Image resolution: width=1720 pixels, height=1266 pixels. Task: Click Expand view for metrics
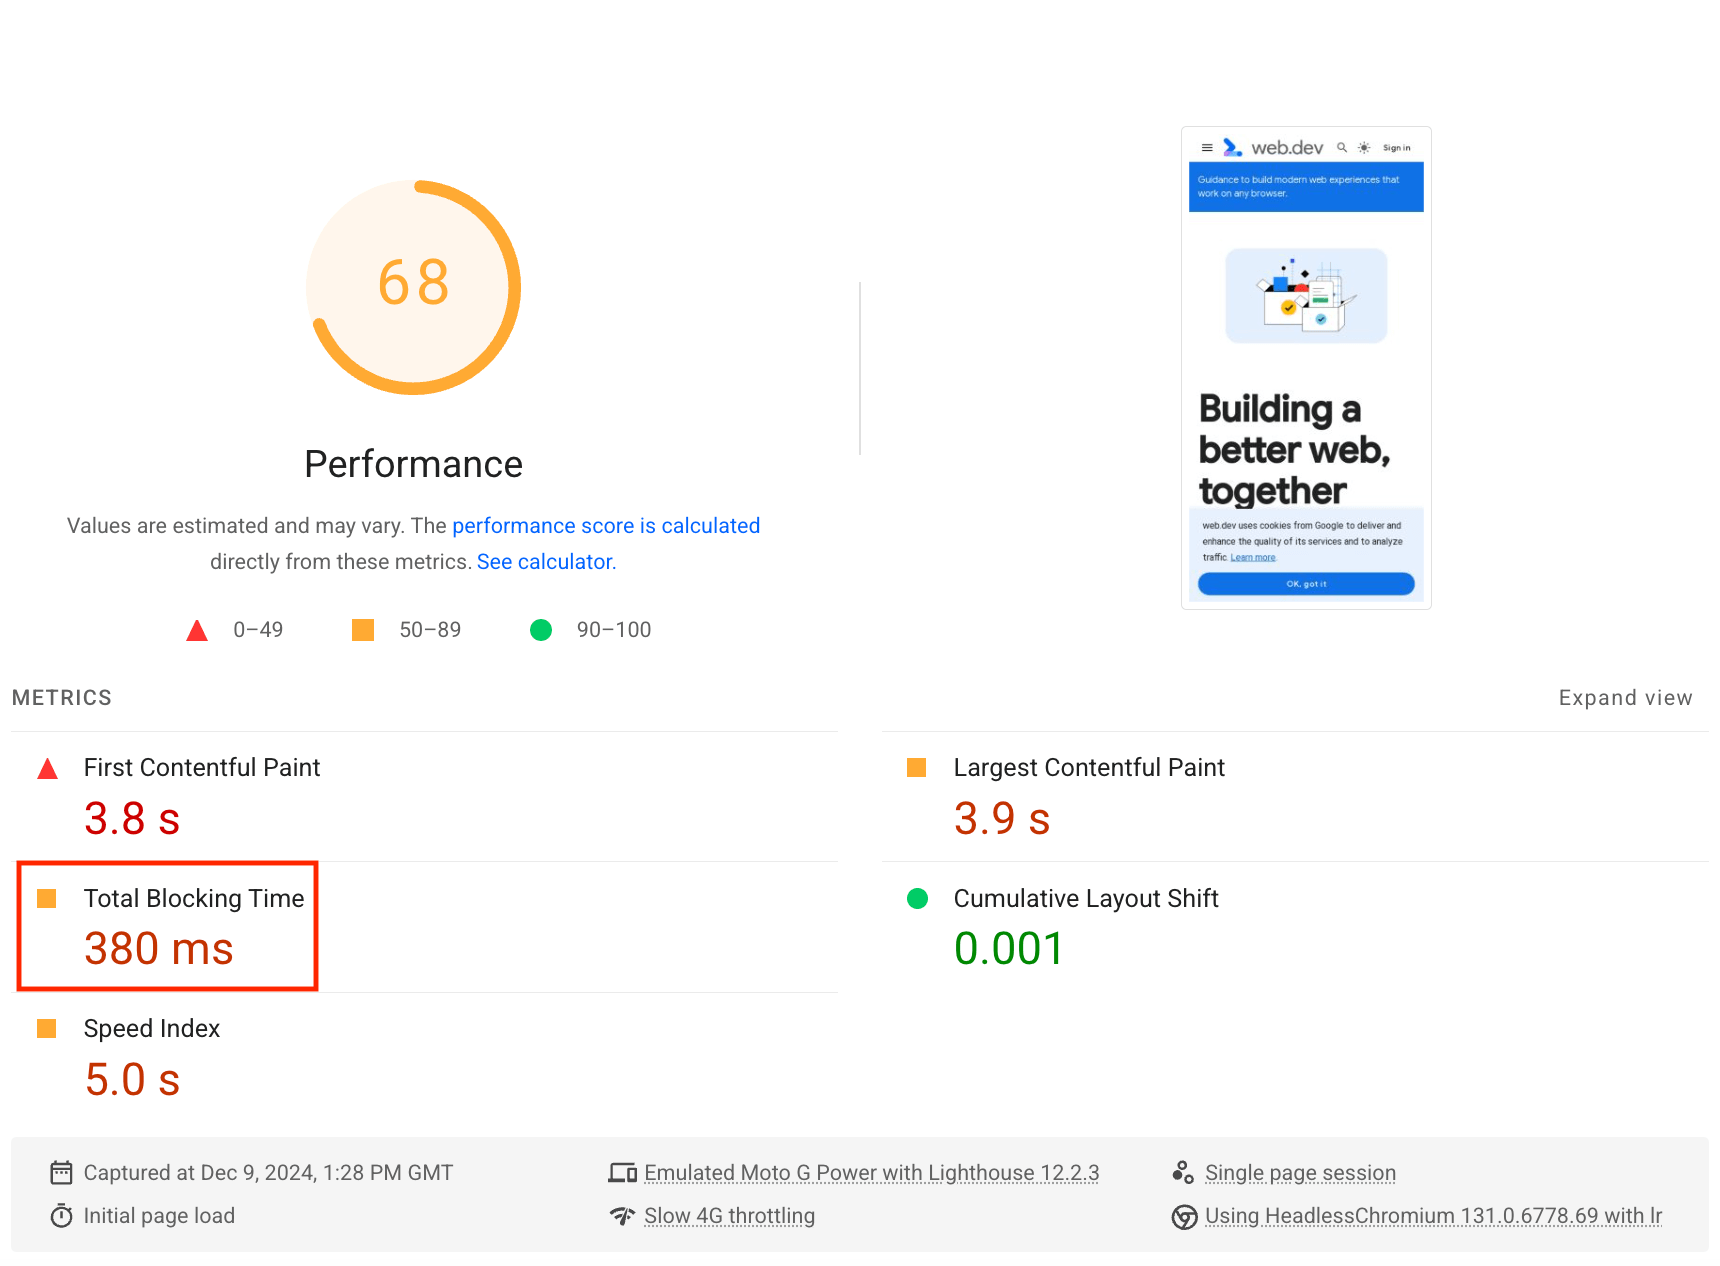[x=1625, y=698]
